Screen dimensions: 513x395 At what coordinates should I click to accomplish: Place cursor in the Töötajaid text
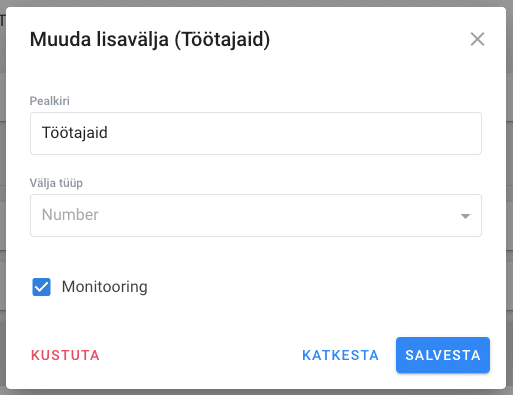75,133
